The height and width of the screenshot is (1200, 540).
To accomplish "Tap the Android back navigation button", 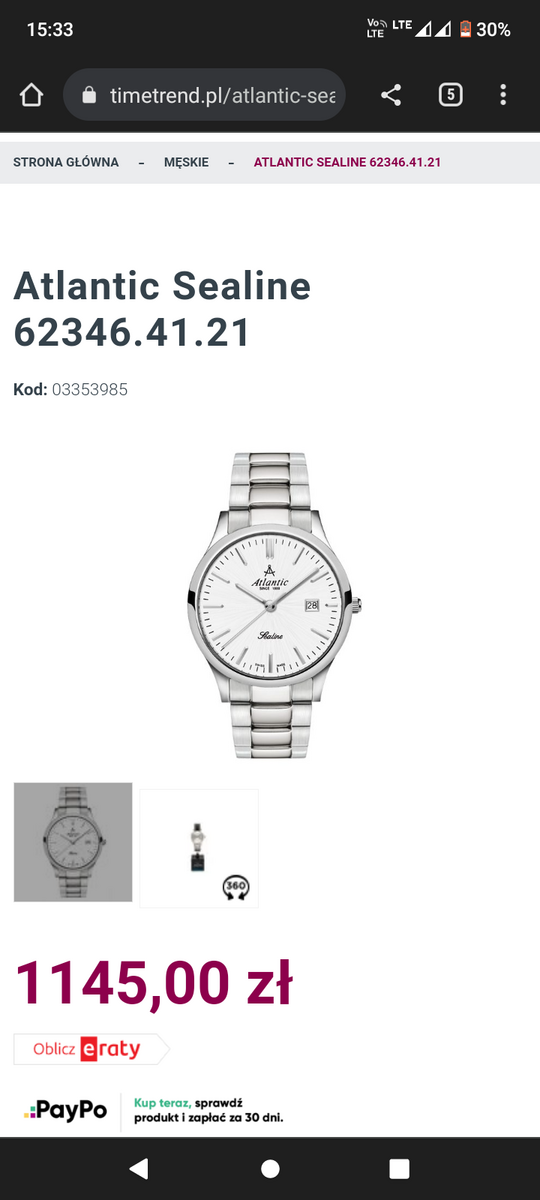I will pyautogui.click(x=139, y=1168).
